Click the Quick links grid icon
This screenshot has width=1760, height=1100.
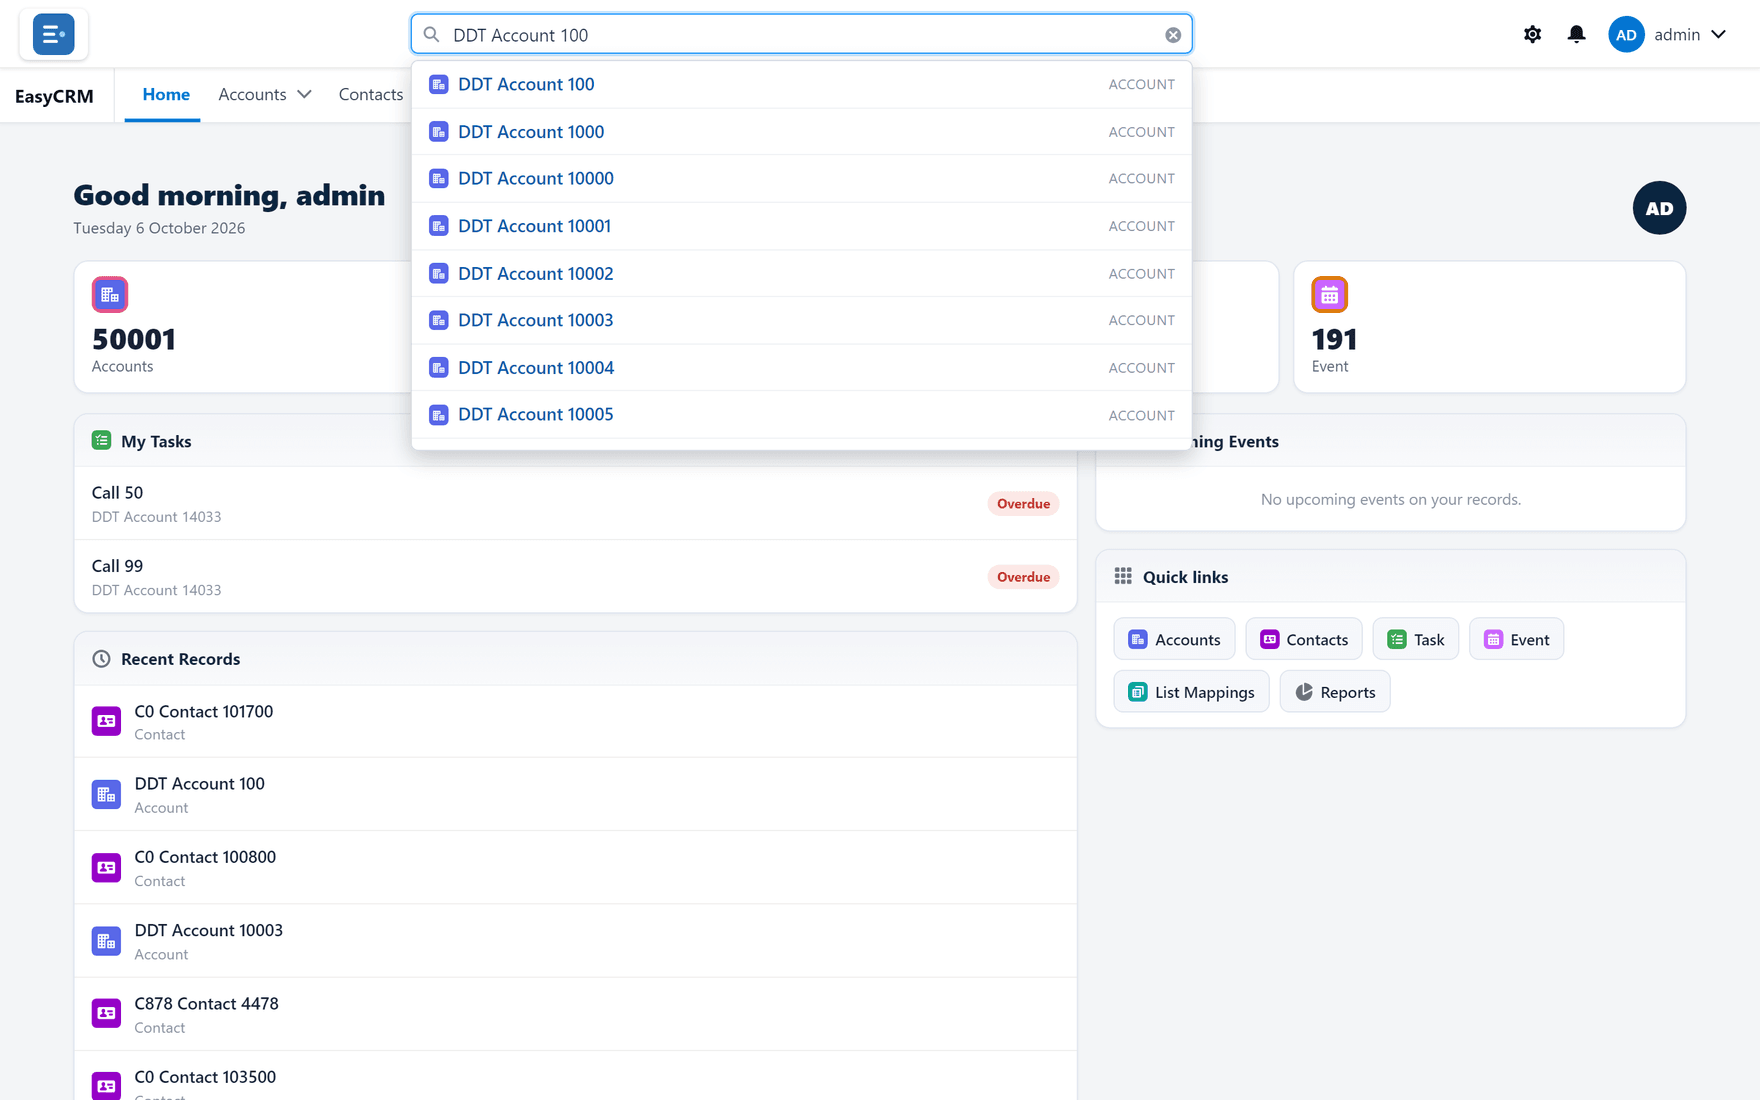coord(1123,576)
